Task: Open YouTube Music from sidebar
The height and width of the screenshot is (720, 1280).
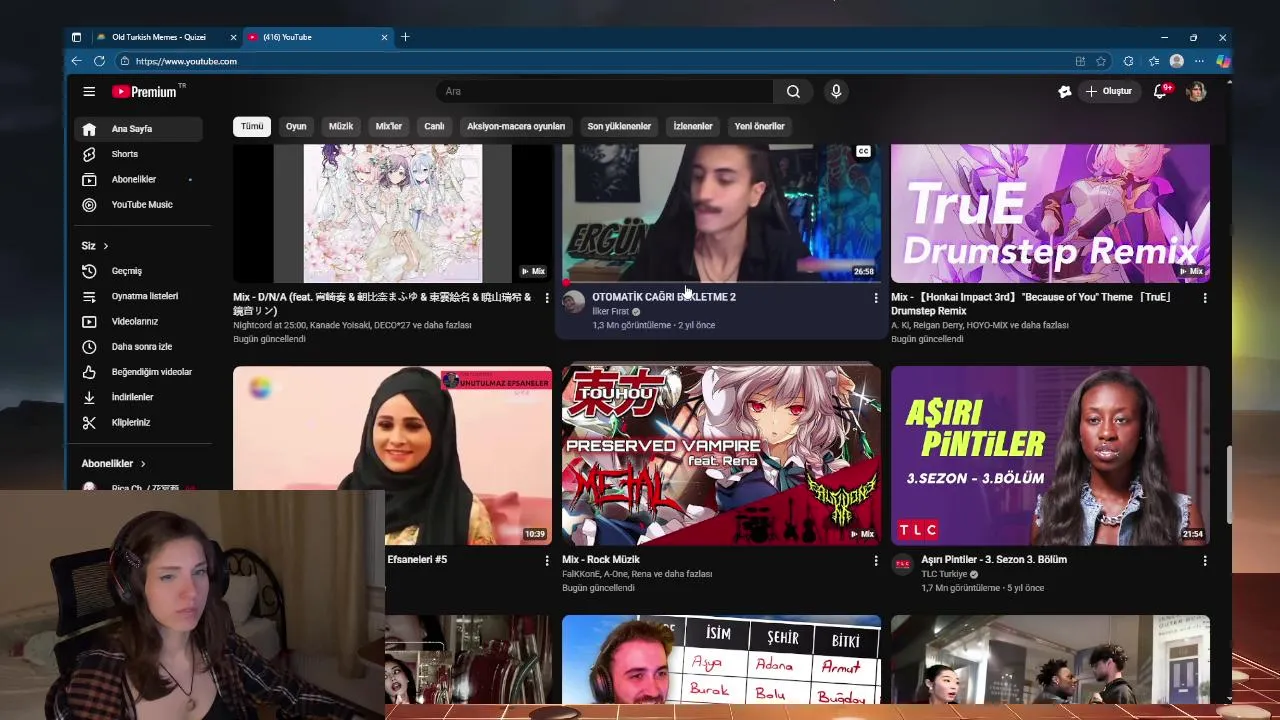Action: point(138,204)
